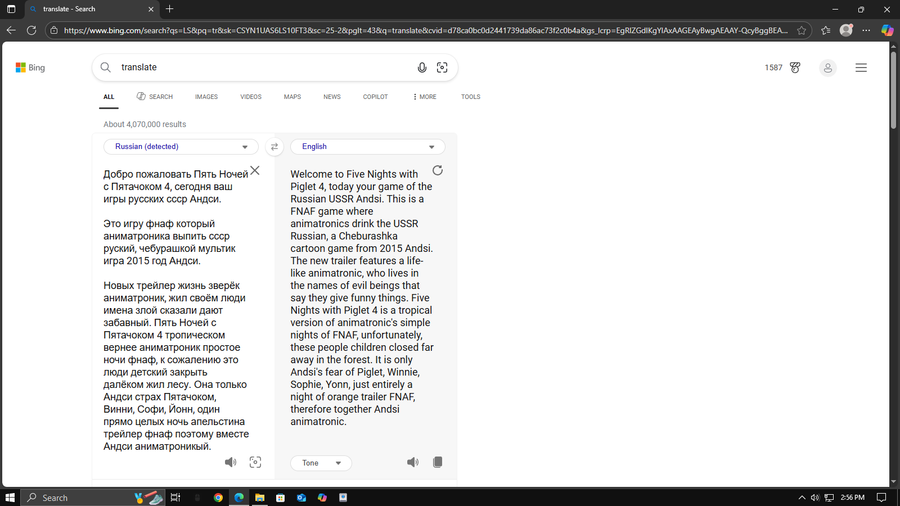
Task: Add this page to favorites star
Action: click(801, 30)
